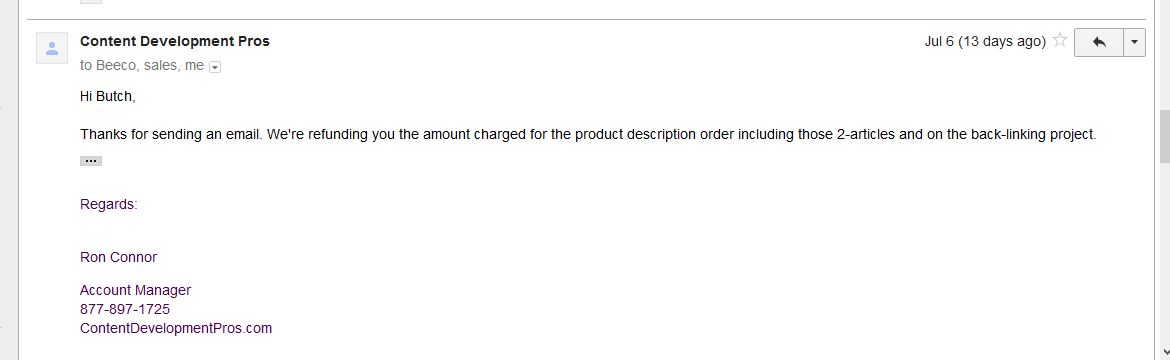Click the 'Regards:' closing text
1170x360 pixels.
click(x=109, y=204)
